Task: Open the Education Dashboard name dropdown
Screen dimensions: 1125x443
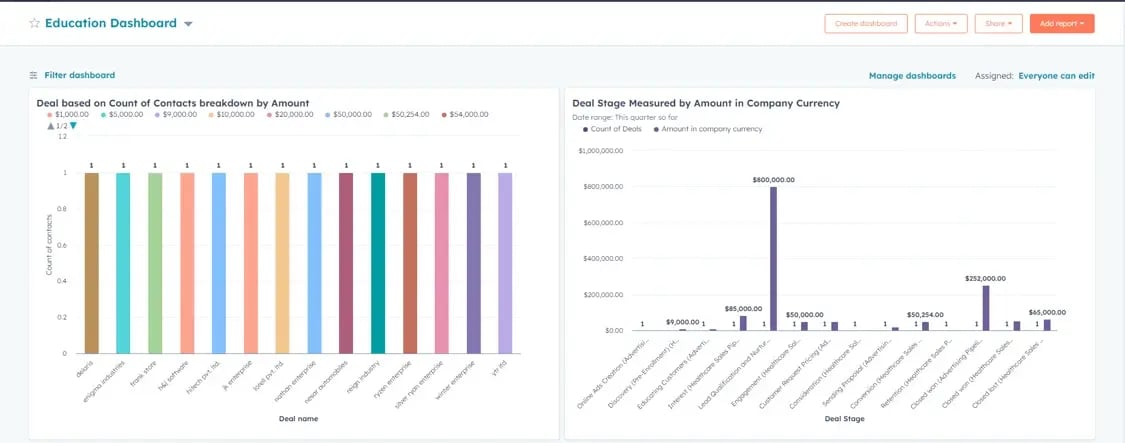Action: (x=188, y=24)
